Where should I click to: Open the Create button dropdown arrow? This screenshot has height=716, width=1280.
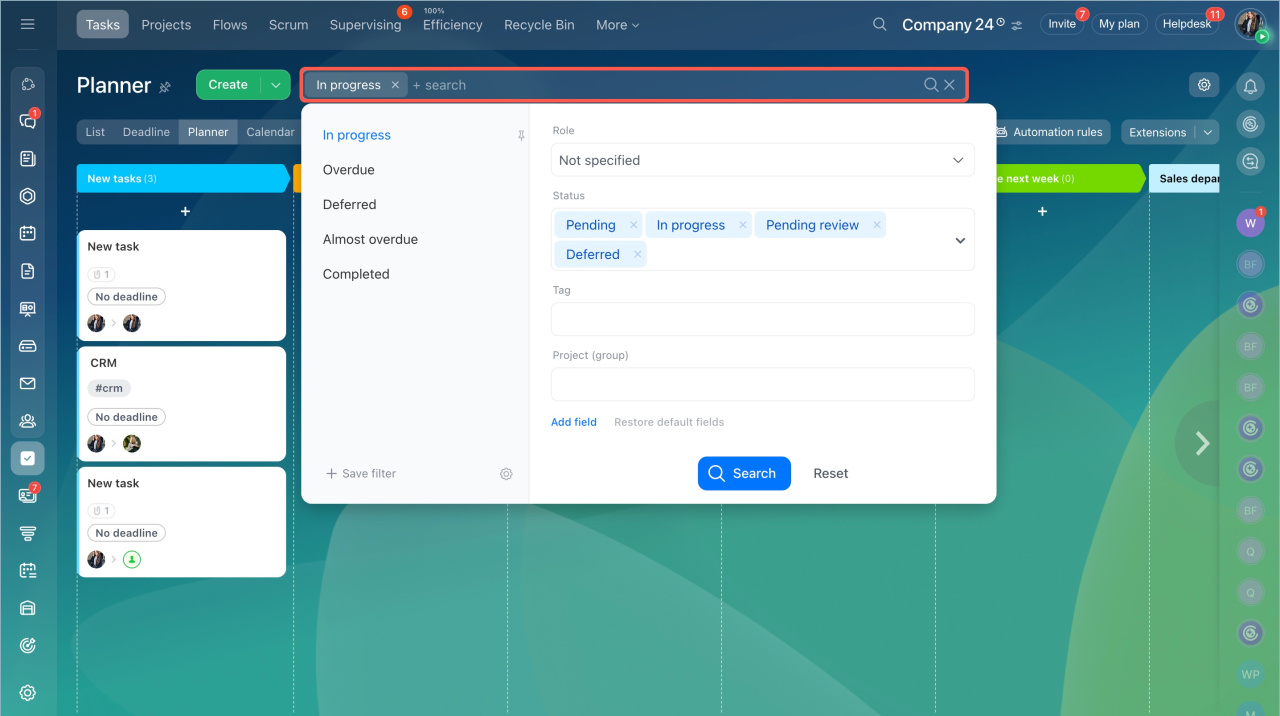coord(275,85)
